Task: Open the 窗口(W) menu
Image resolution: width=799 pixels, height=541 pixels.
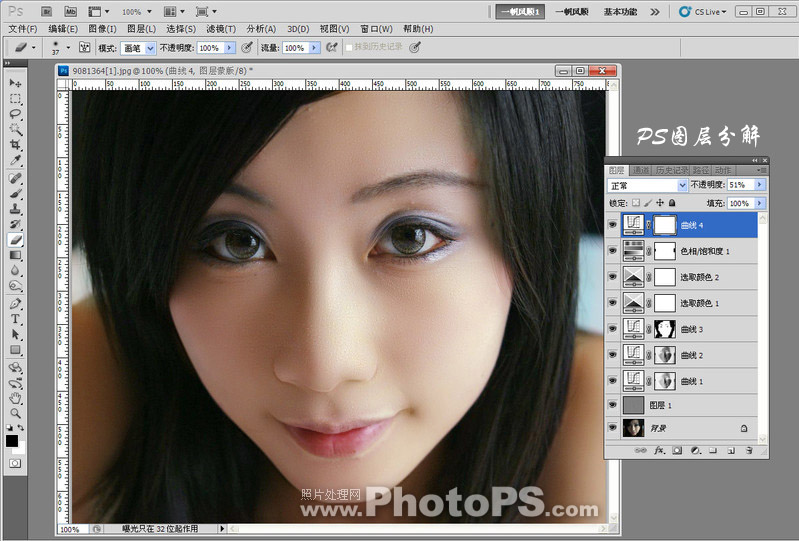Action: (x=376, y=29)
